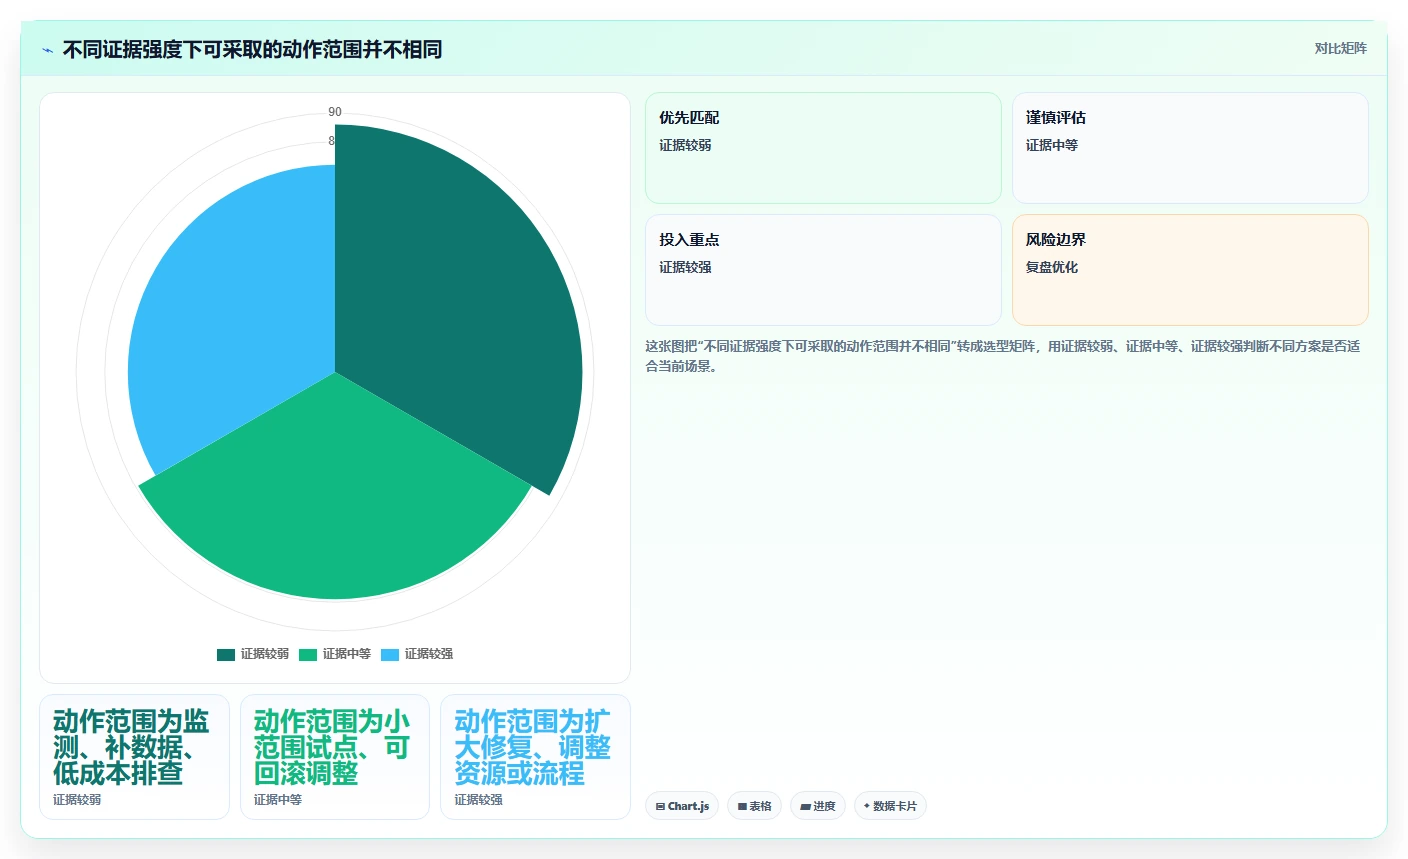Click 复盘优化 text in 风险边界 card
The width and height of the screenshot is (1408, 859).
point(1052,267)
